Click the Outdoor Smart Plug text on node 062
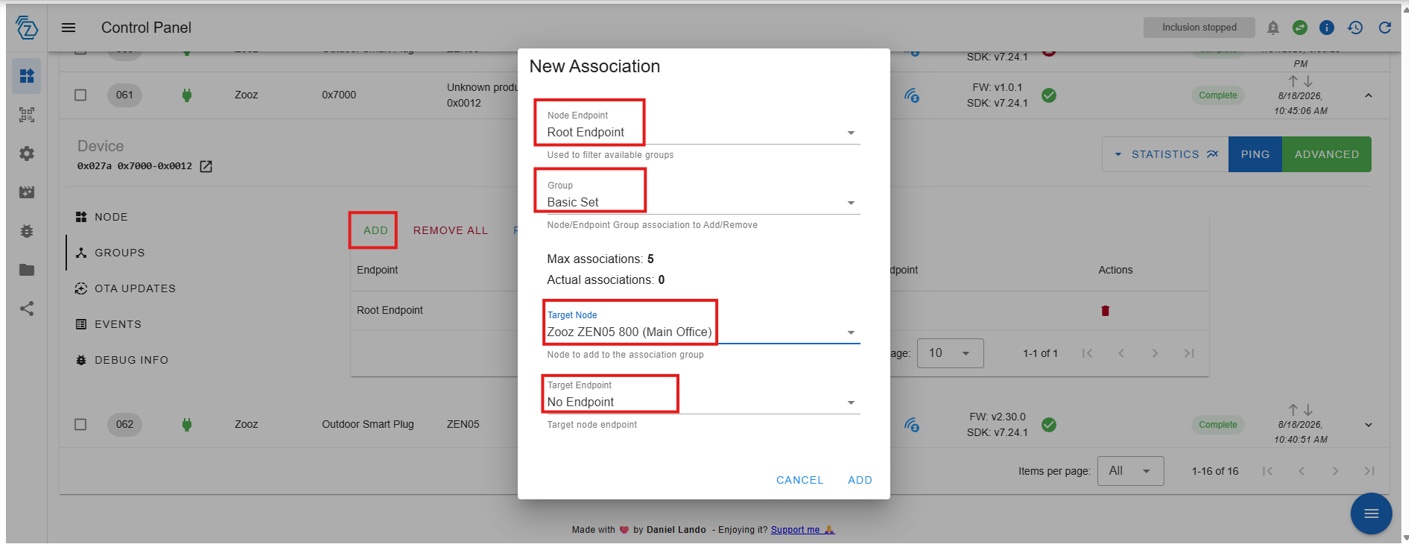The height and width of the screenshot is (548, 1409). tap(367, 424)
